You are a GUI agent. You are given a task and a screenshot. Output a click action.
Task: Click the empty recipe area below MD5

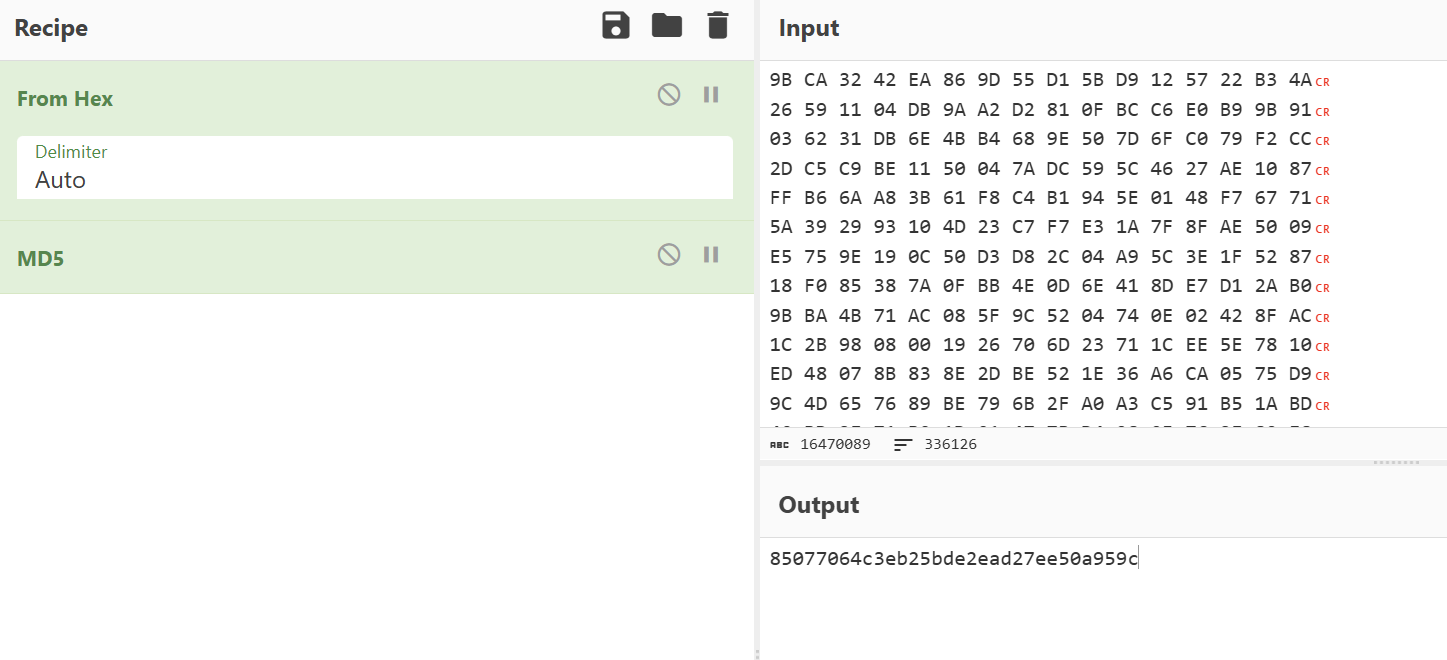(377, 475)
